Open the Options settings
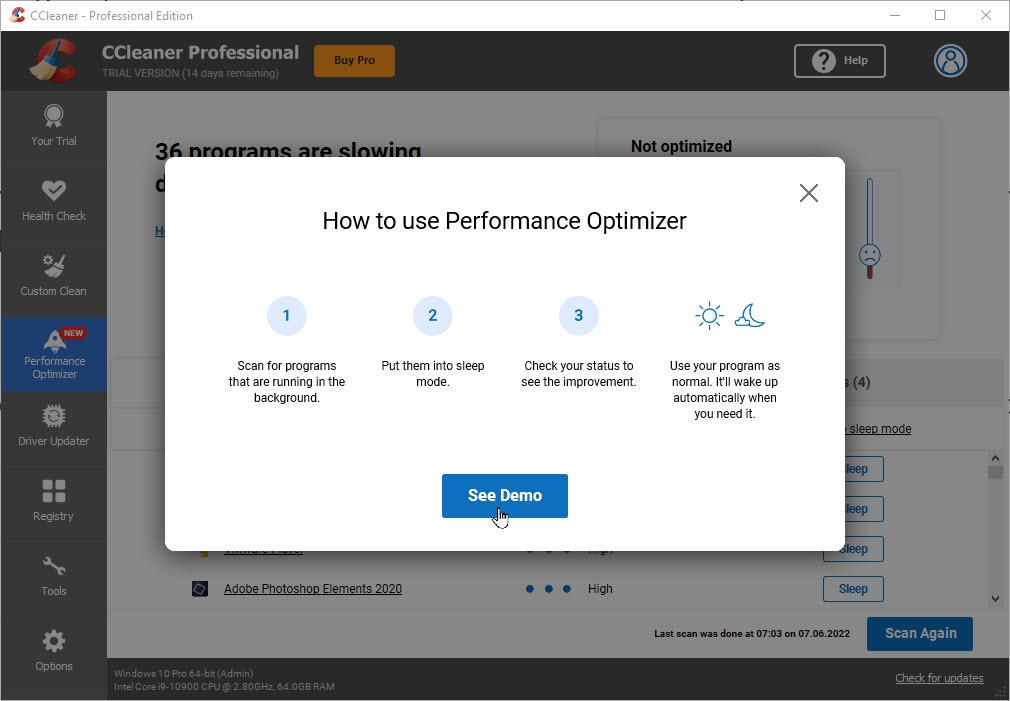1010x701 pixels. (x=54, y=651)
